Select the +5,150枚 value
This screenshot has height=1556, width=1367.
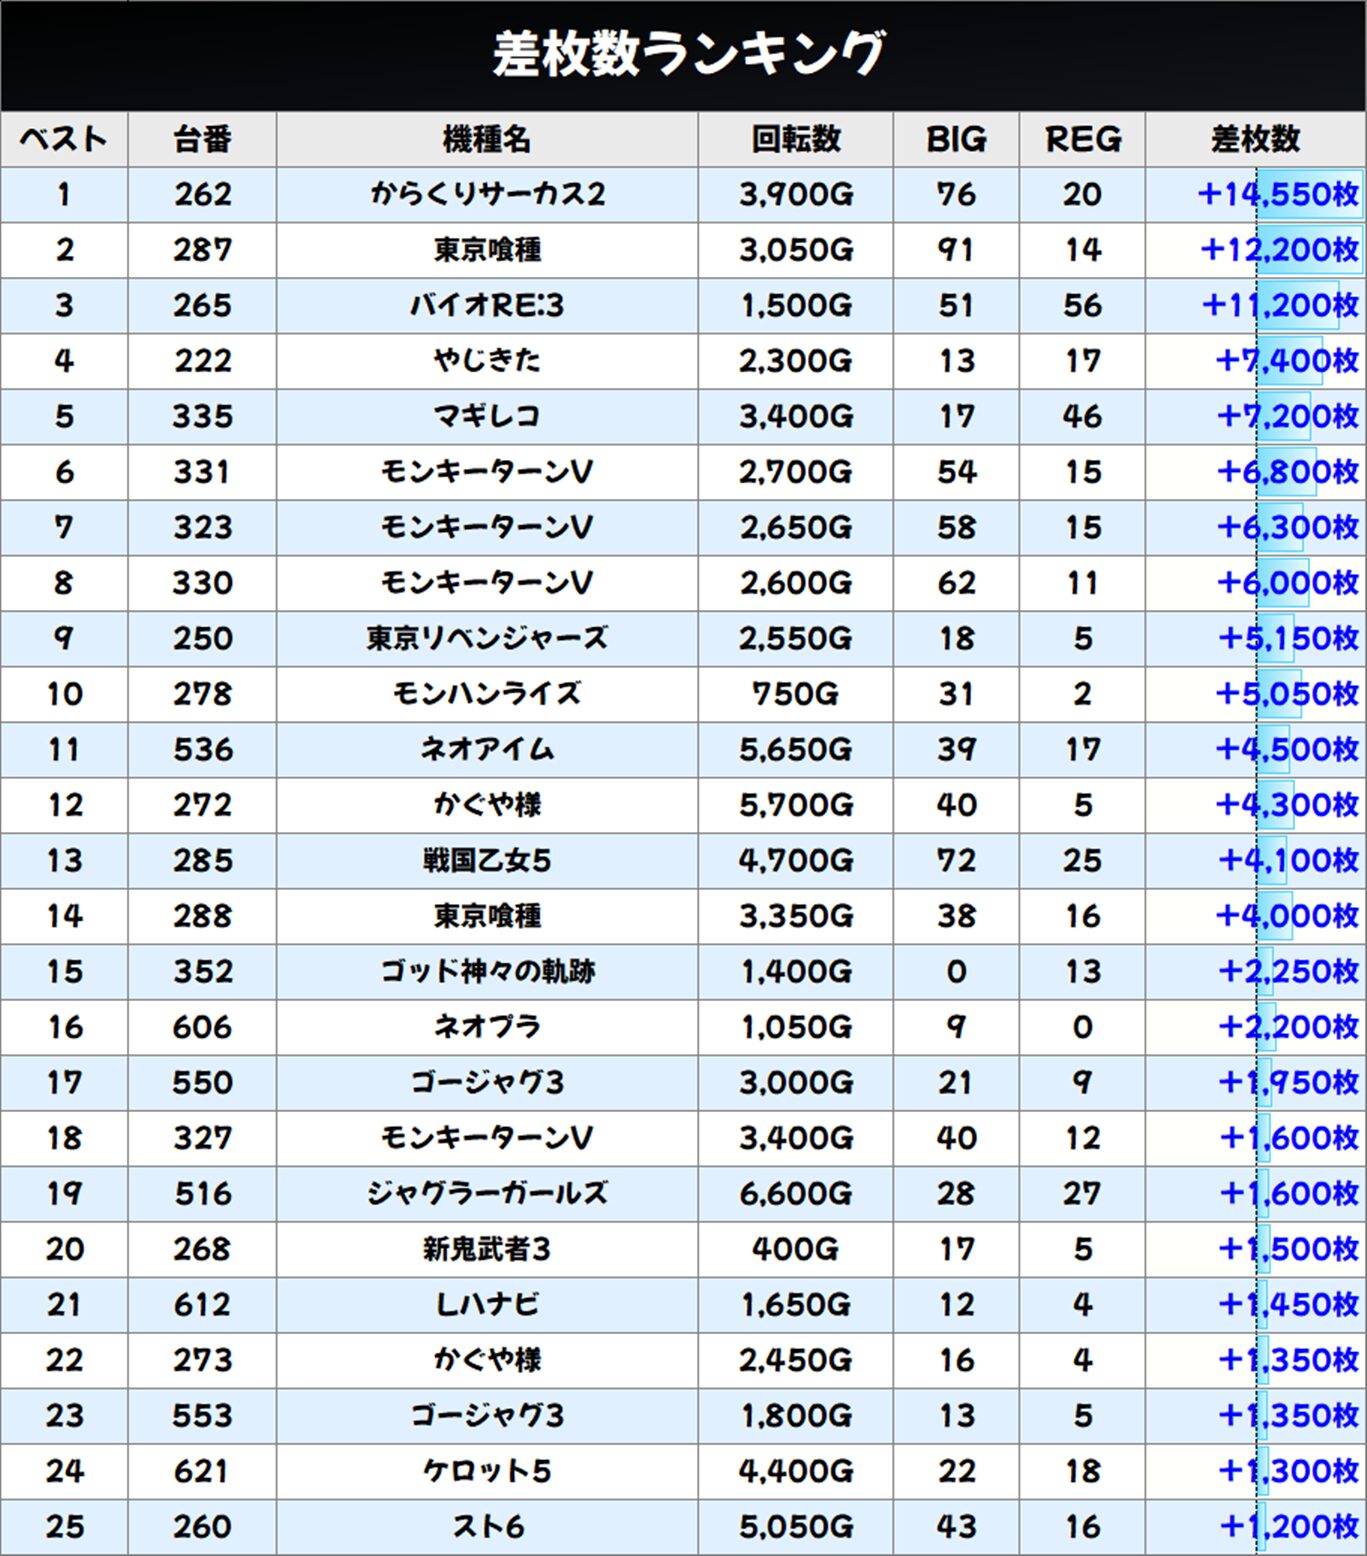point(1288,638)
